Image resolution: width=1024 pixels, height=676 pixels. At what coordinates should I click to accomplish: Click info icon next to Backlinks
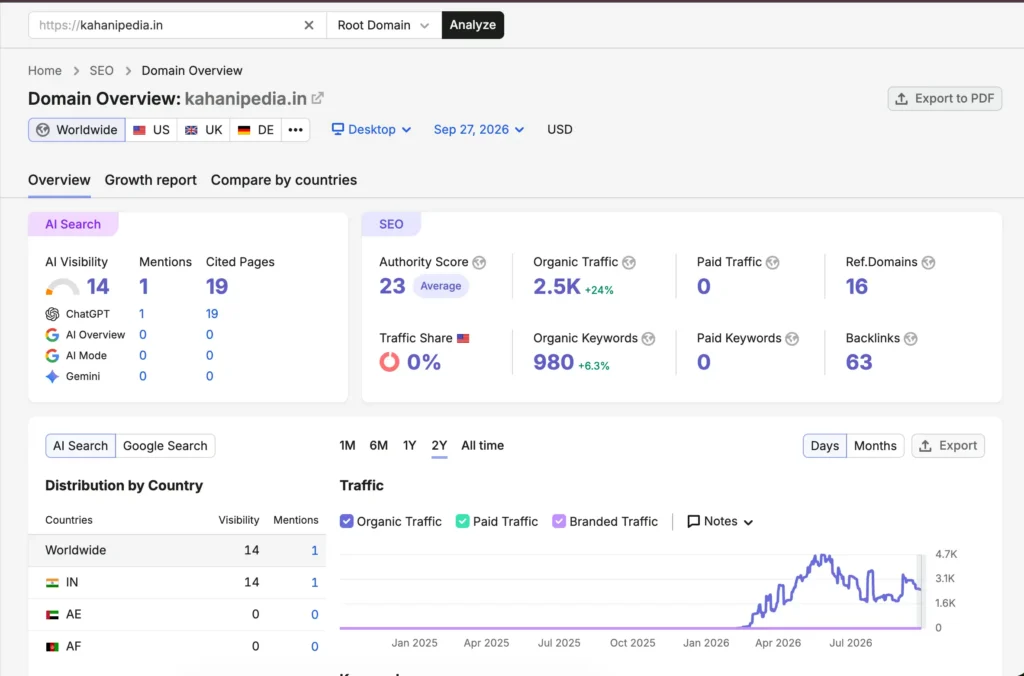coord(910,339)
